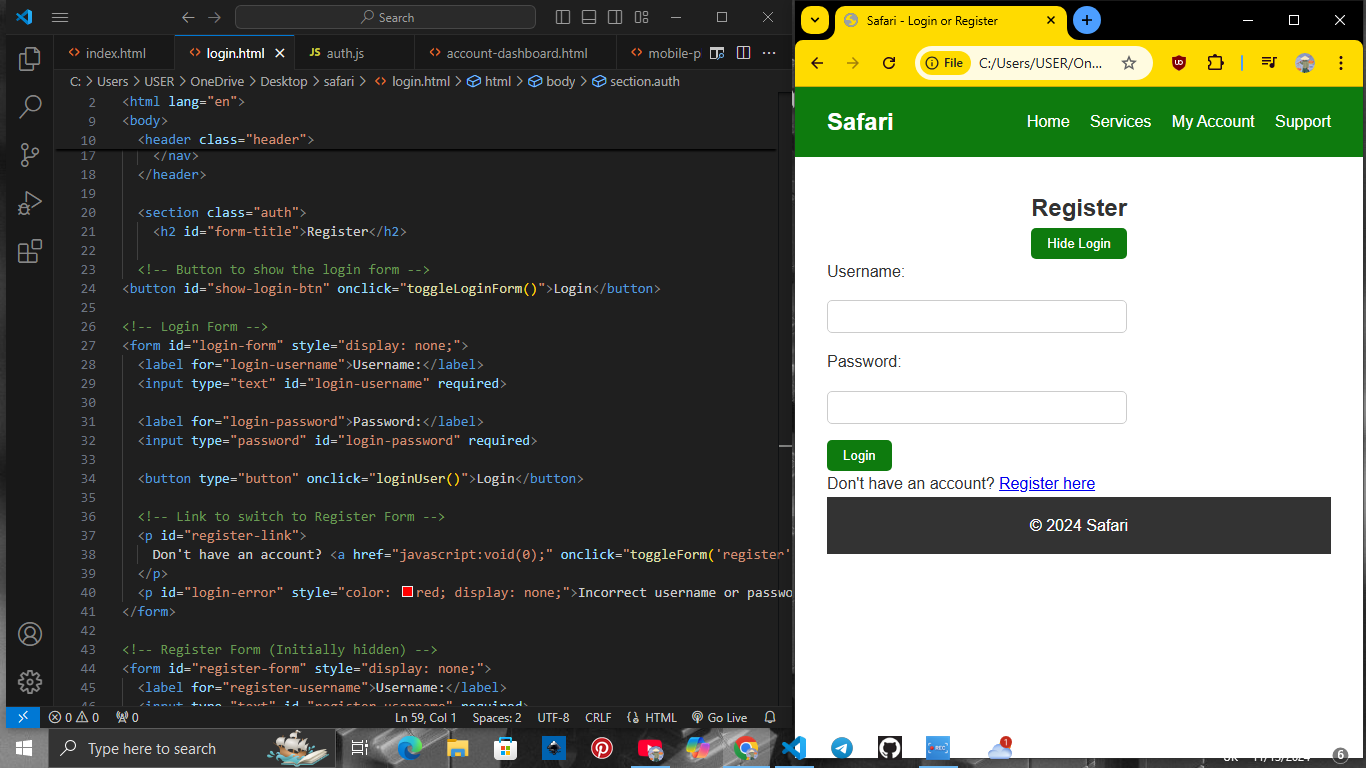Click the red color swatch on line 40
Image resolution: width=1366 pixels, height=768 pixels.
point(406,591)
